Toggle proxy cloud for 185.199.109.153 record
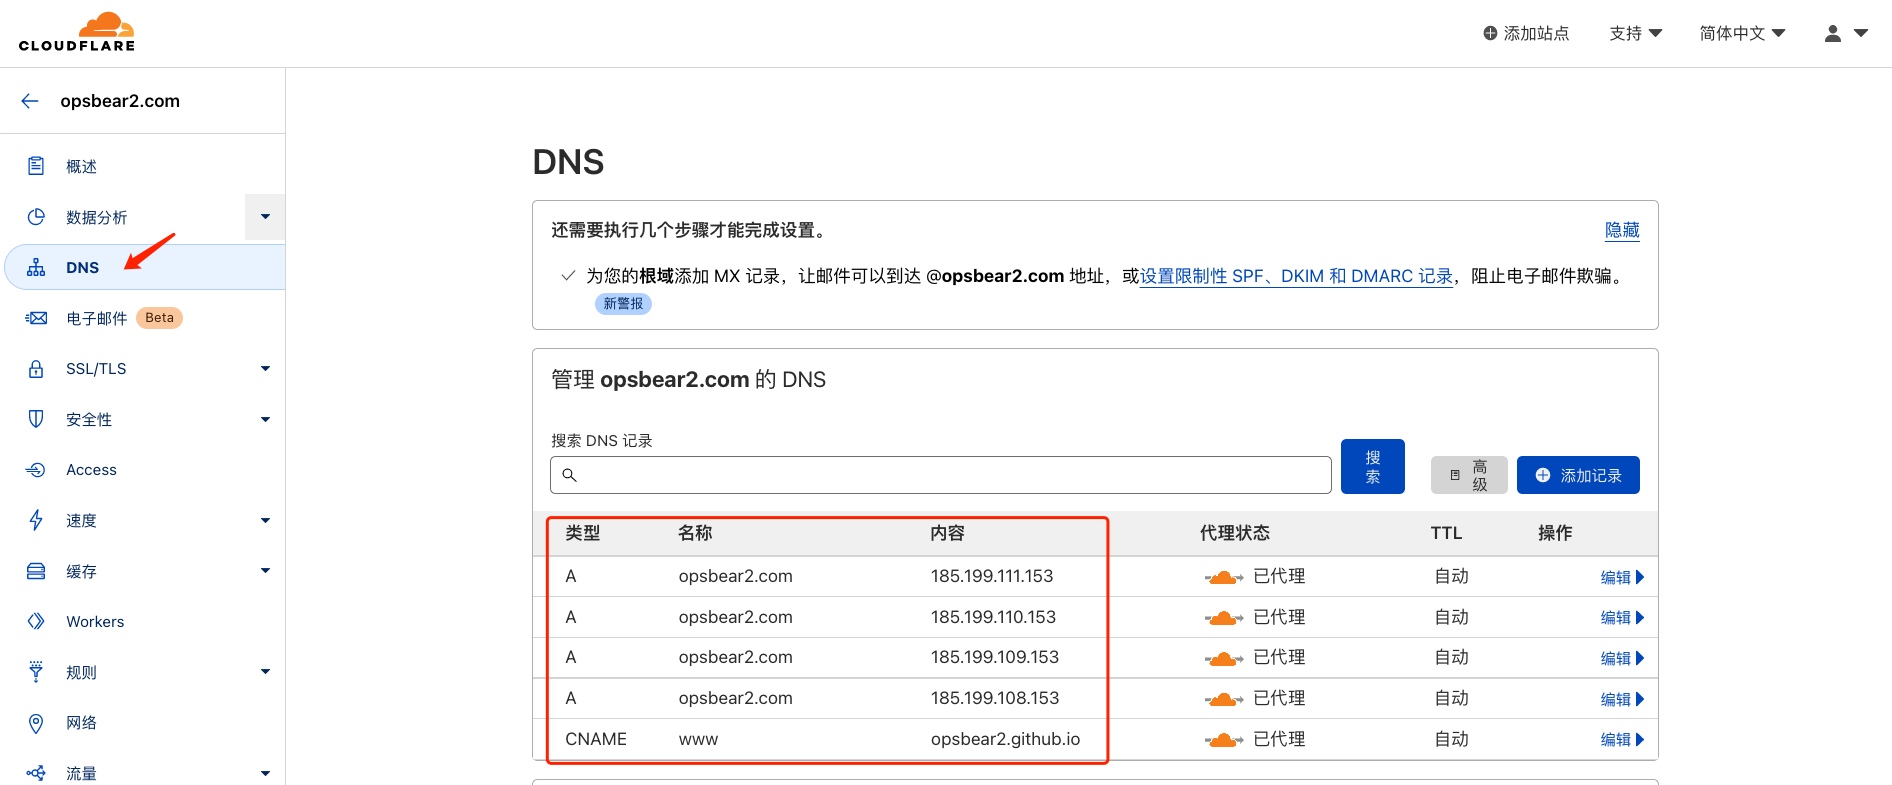This screenshot has height=785, width=1892. [x=1223, y=658]
